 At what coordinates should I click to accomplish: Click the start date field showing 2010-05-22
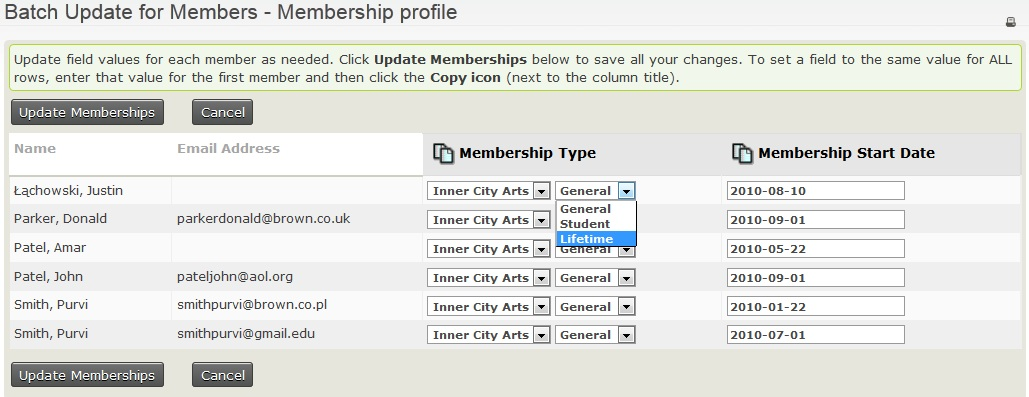(x=816, y=249)
